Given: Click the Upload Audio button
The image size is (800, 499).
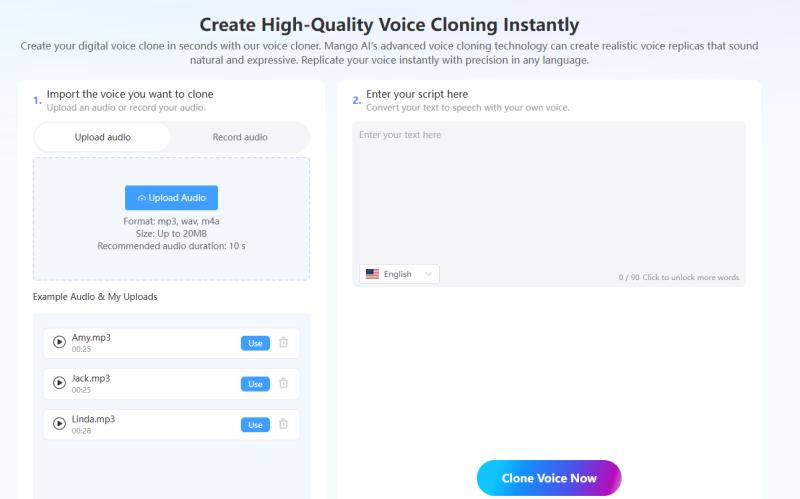Looking at the screenshot, I should [x=171, y=198].
